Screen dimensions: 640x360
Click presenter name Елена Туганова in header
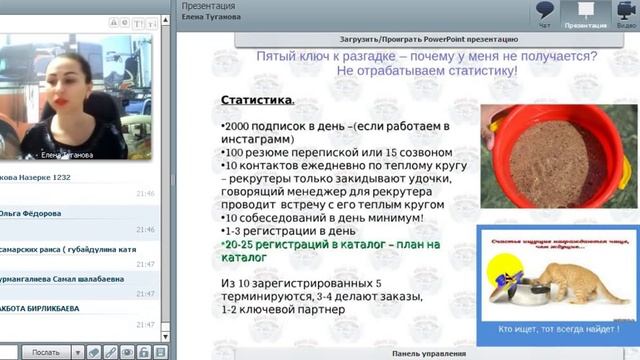pos(211,17)
